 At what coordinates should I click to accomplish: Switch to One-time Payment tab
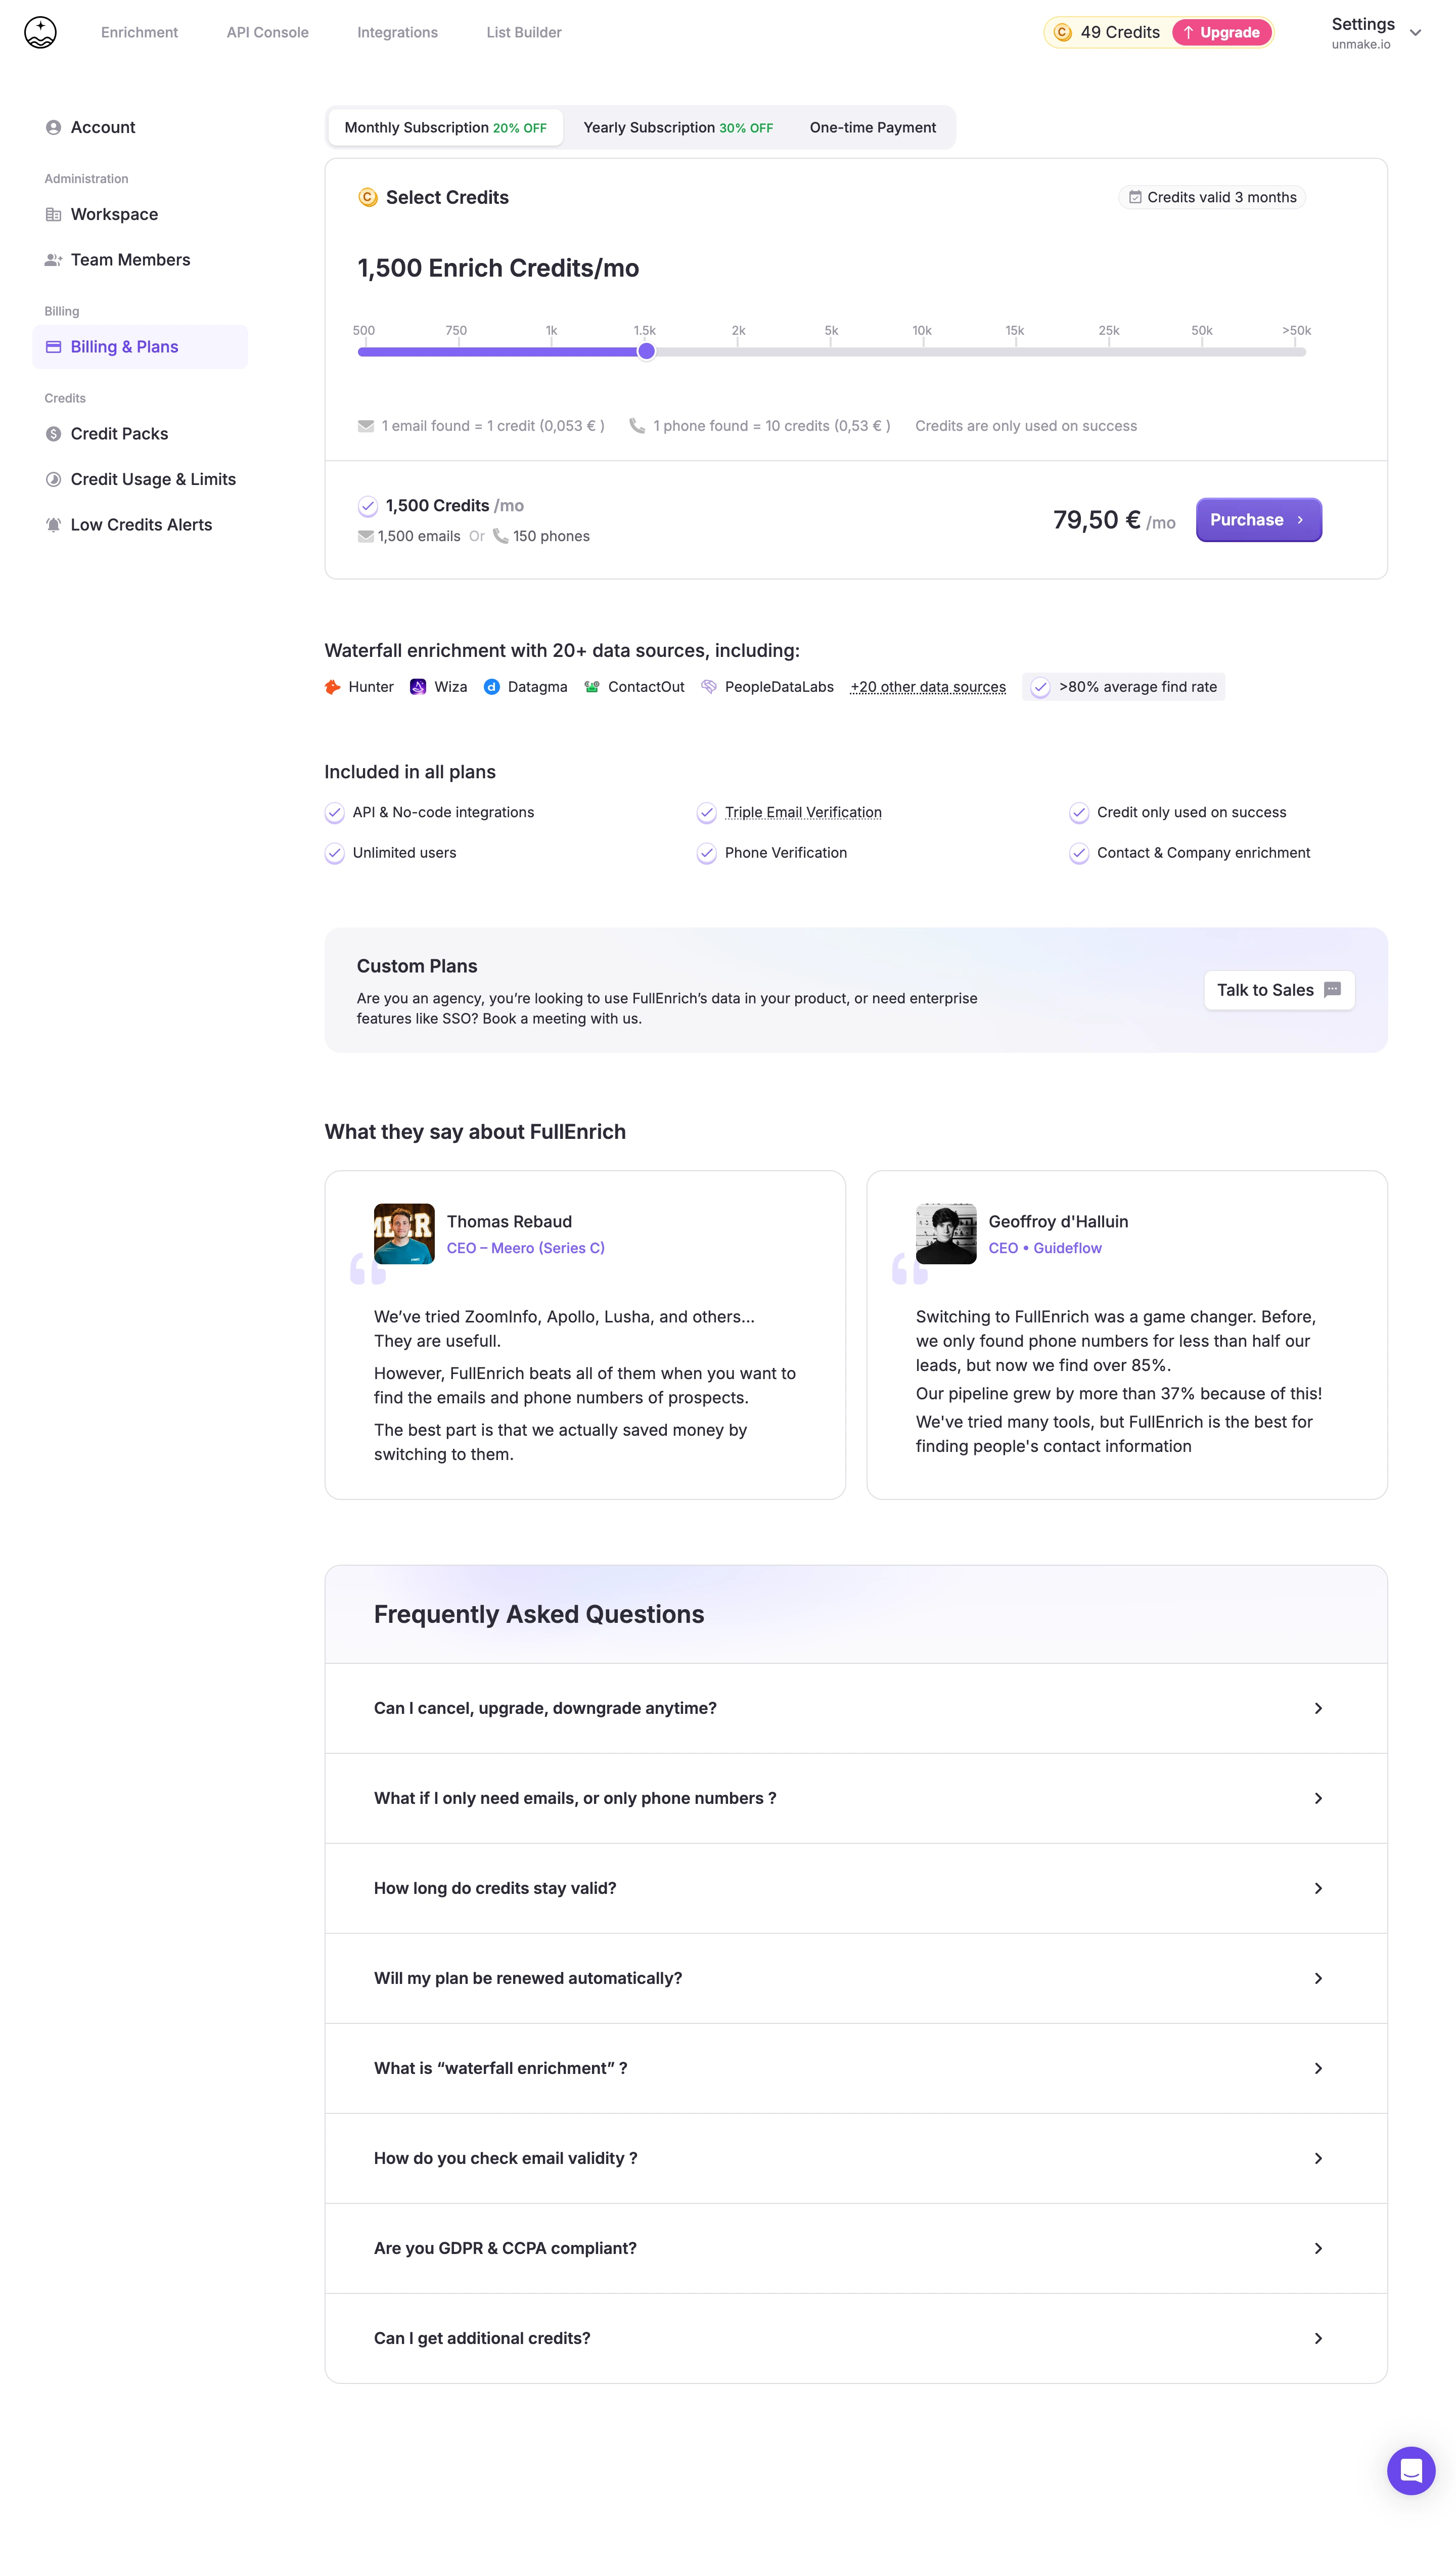coord(873,128)
